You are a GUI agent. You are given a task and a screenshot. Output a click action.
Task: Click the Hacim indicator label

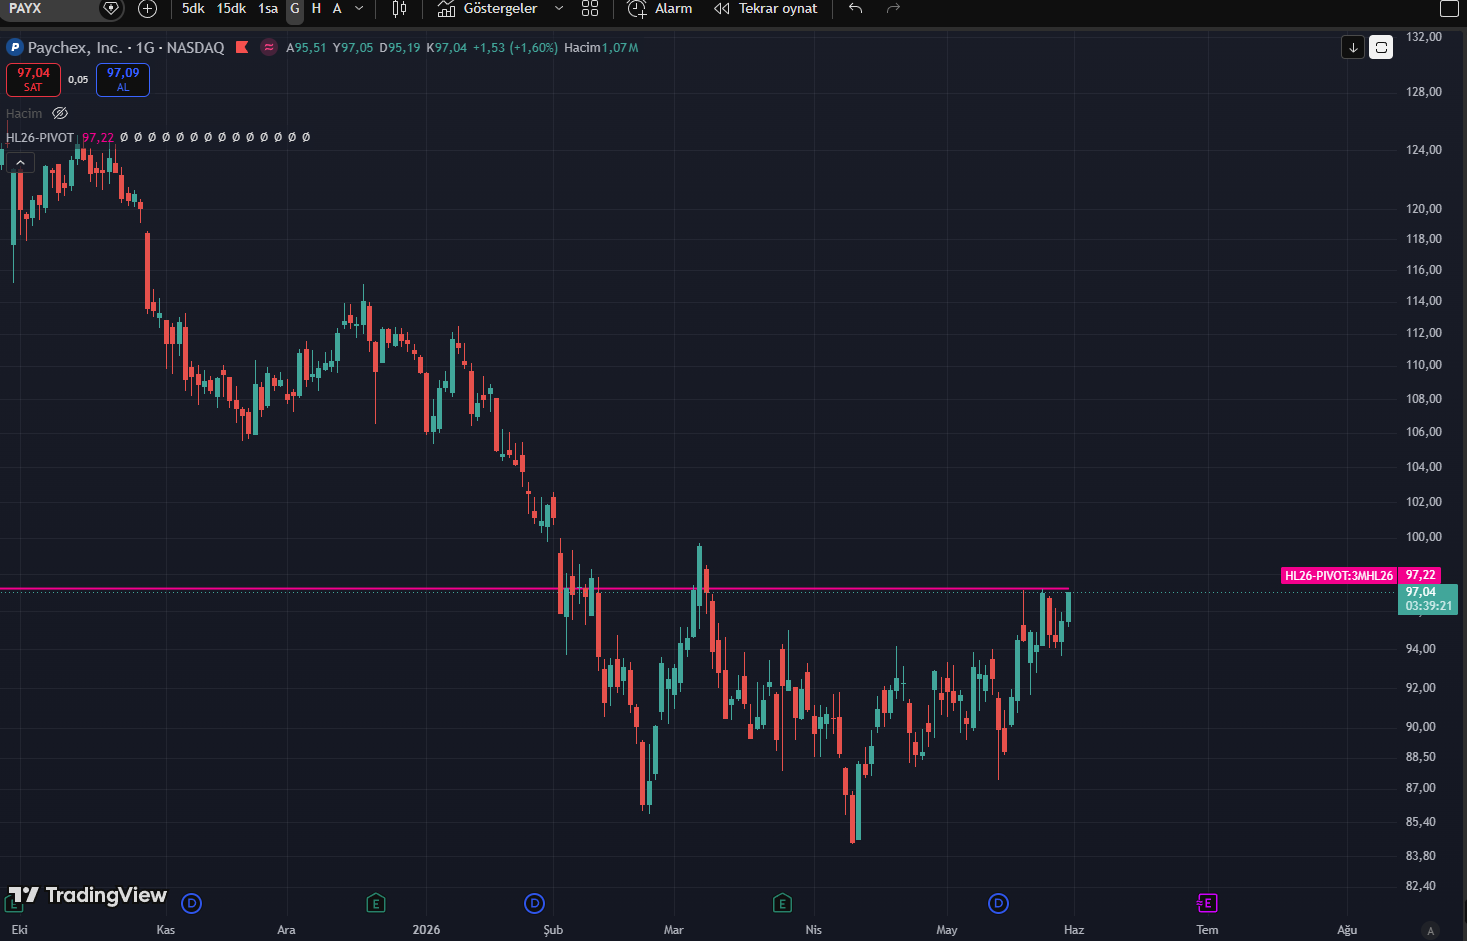click(x=24, y=114)
